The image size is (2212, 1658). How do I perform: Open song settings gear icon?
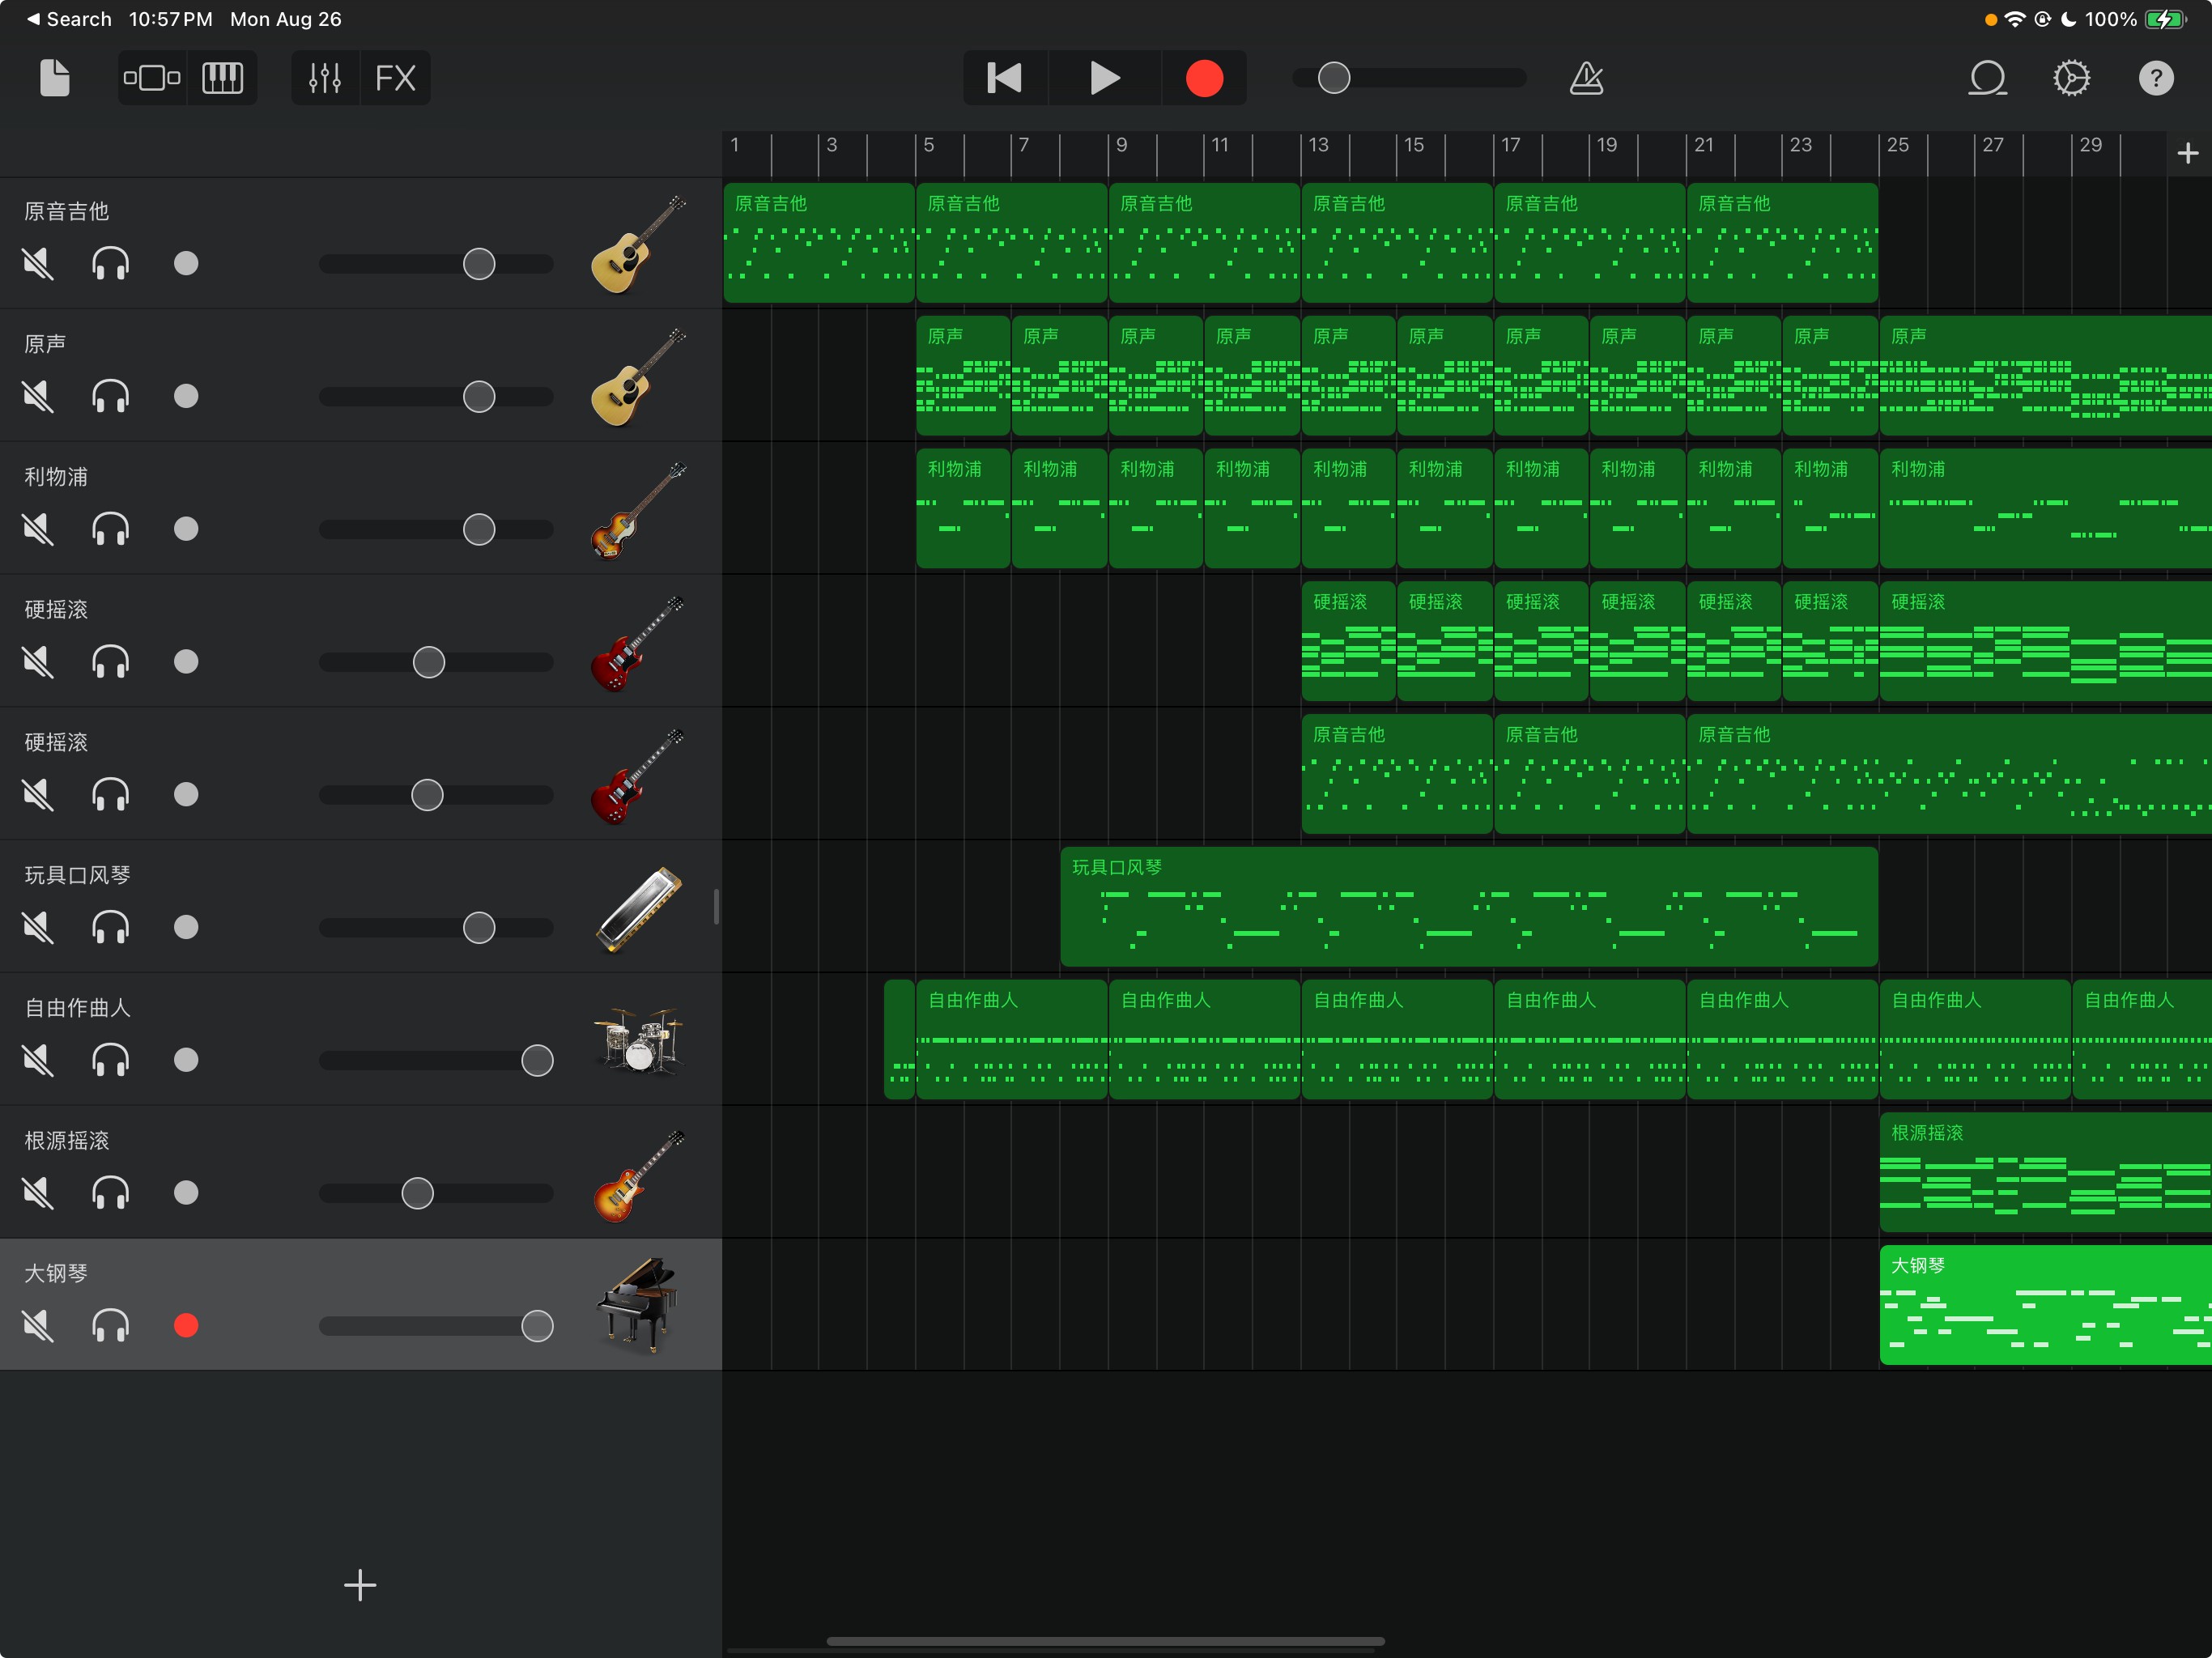coord(2071,78)
